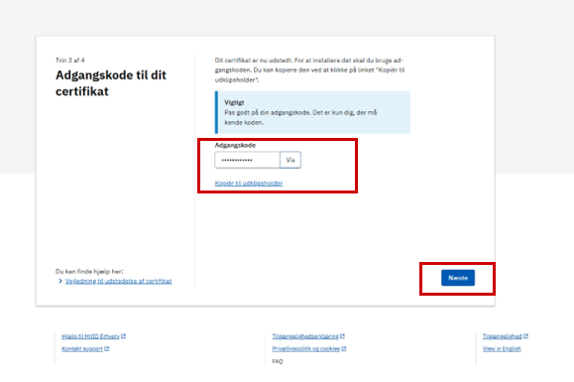Click the 'Kopiér til udklipsholder' link
The height and width of the screenshot is (382, 574).
click(x=249, y=183)
